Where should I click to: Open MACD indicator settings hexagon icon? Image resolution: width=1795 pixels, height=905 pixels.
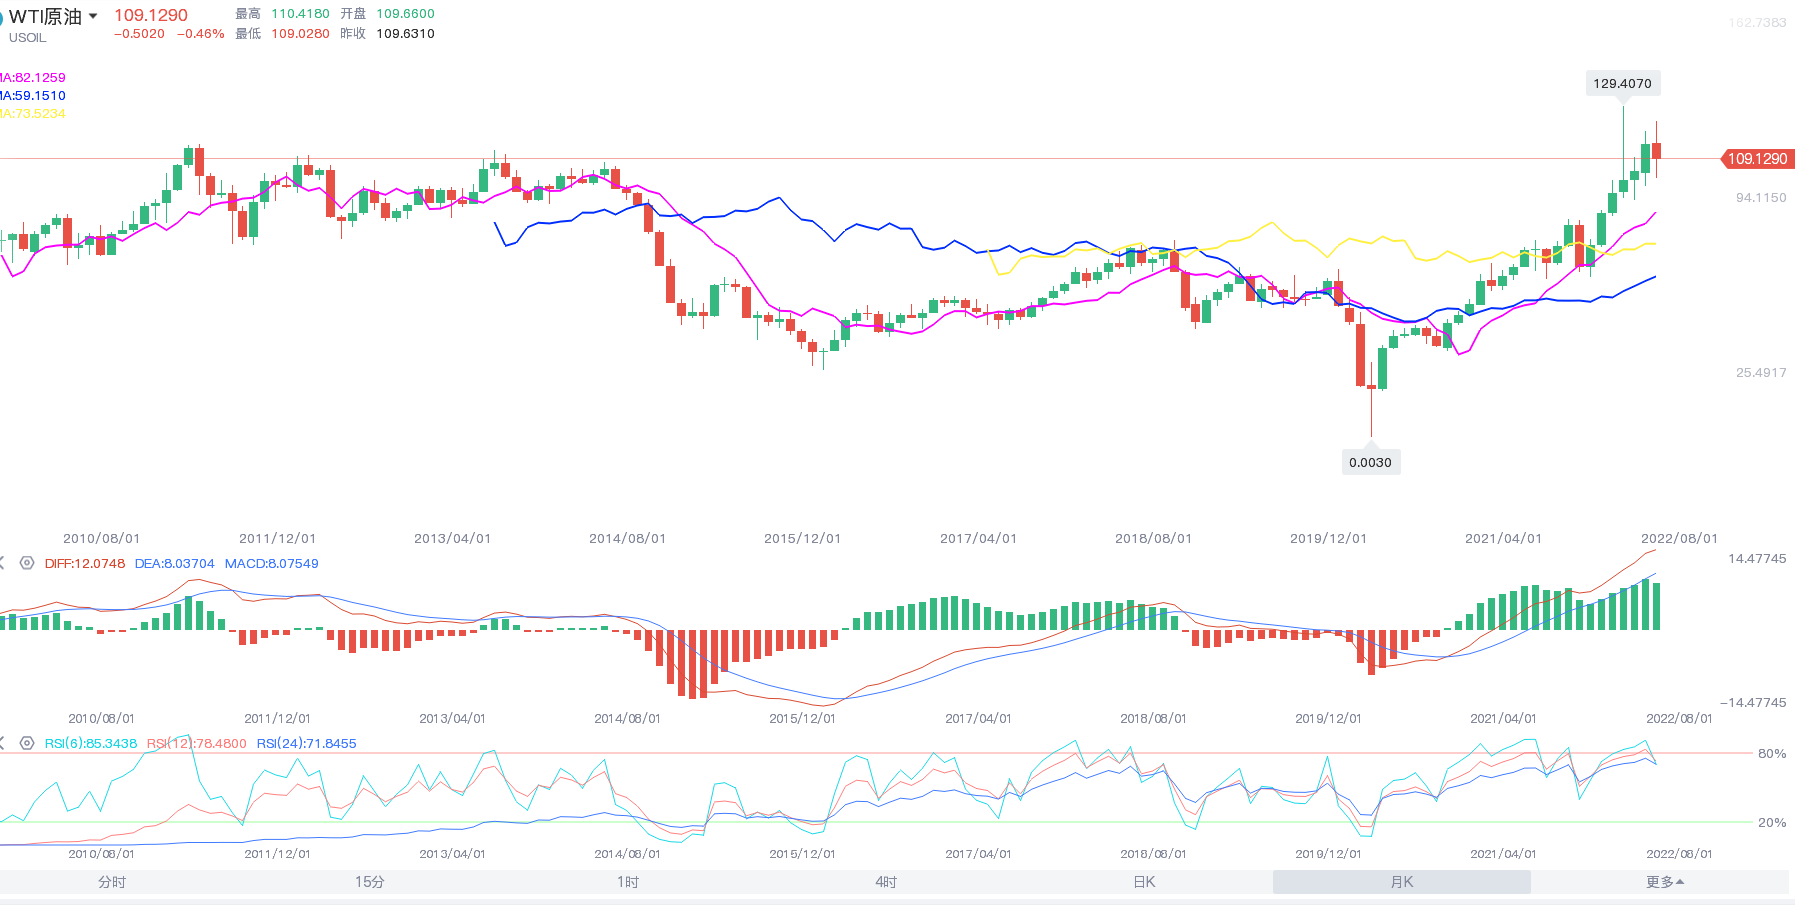point(27,563)
